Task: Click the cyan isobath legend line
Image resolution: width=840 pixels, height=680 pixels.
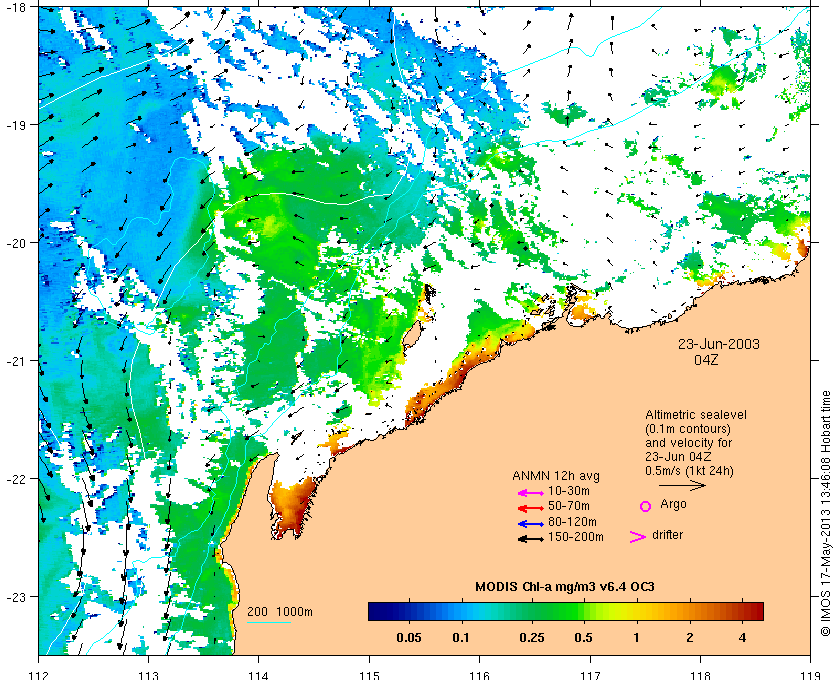Action: tap(269, 622)
